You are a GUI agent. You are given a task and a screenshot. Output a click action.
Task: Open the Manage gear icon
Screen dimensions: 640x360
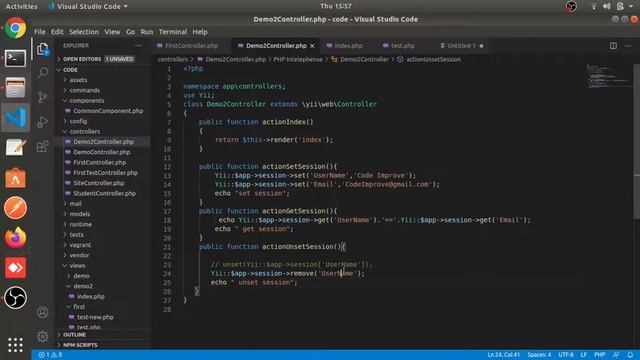(x=42, y=336)
